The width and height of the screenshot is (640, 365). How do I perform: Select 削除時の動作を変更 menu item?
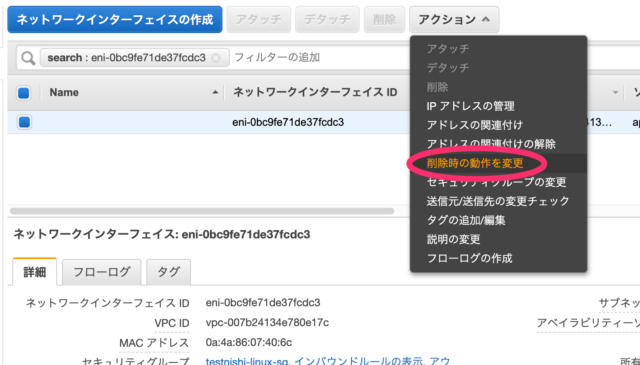point(475,163)
